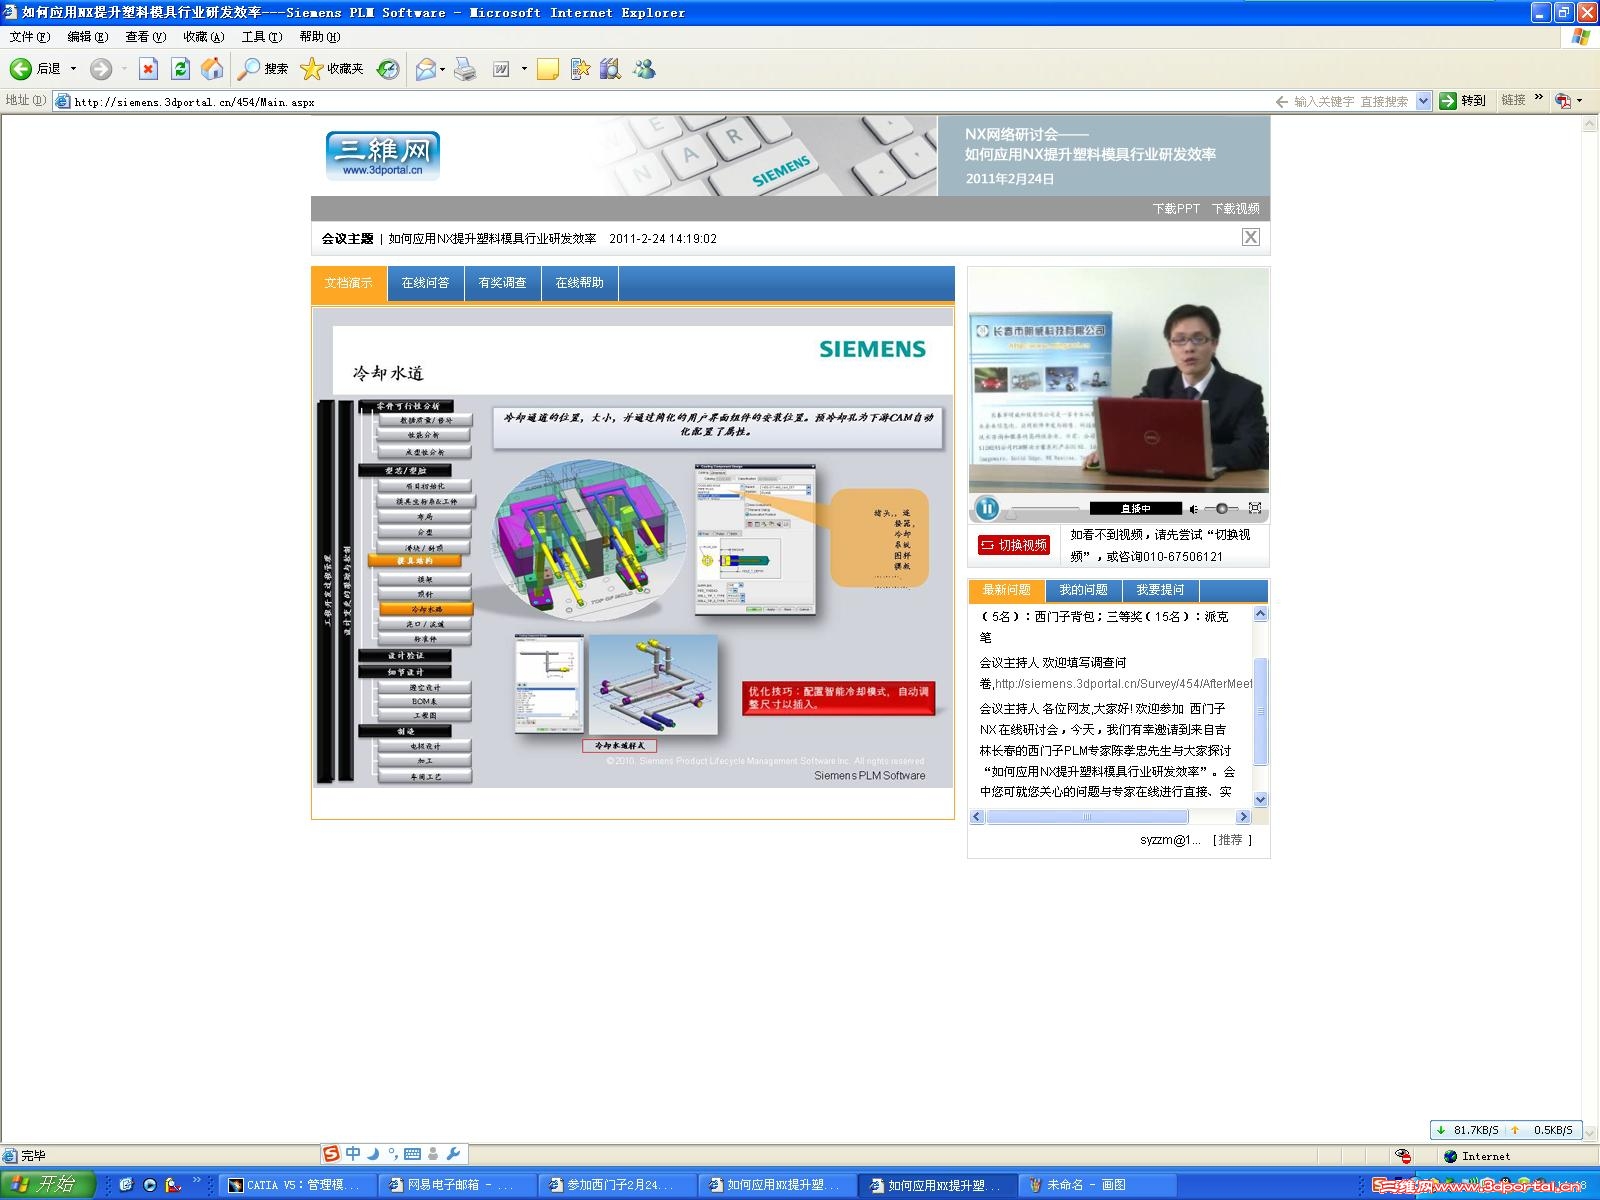This screenshot has width=1600, height=1200.
Task: Open the 工具 menu
Action: (262, 37)
